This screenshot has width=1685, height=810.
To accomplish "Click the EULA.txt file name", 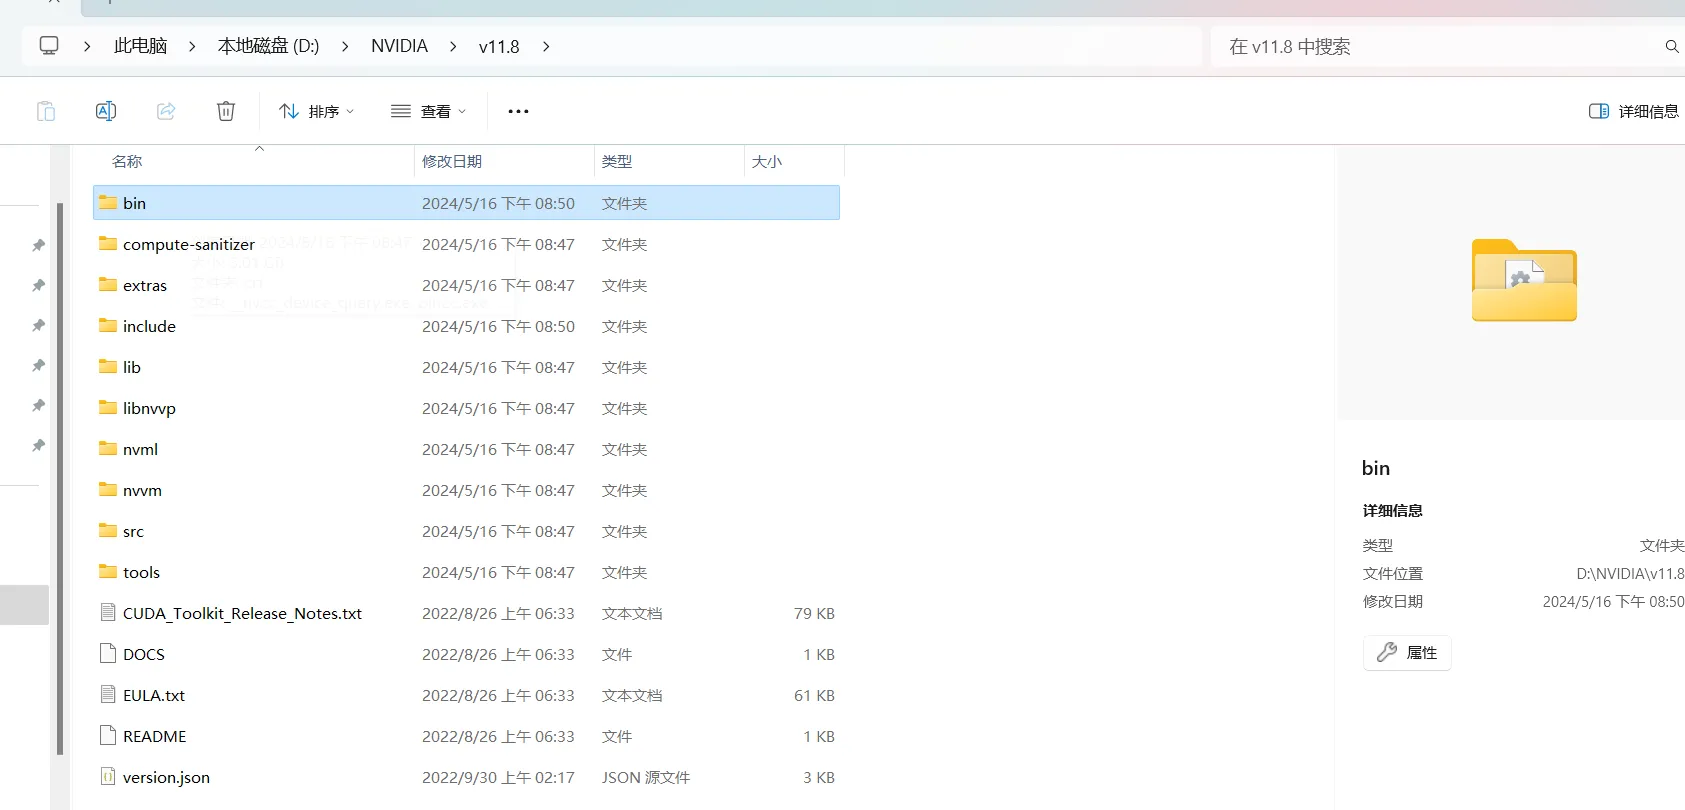I will [x=154, y=695].
